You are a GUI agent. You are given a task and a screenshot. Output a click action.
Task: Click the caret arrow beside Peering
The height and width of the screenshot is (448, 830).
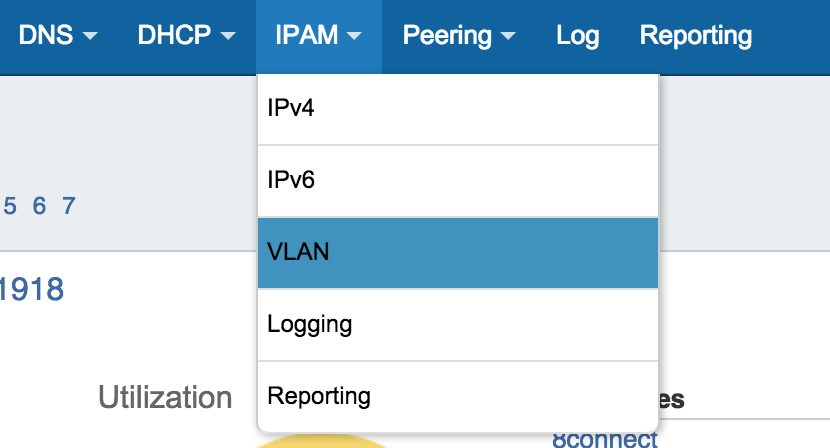click(x=508, y=37)
